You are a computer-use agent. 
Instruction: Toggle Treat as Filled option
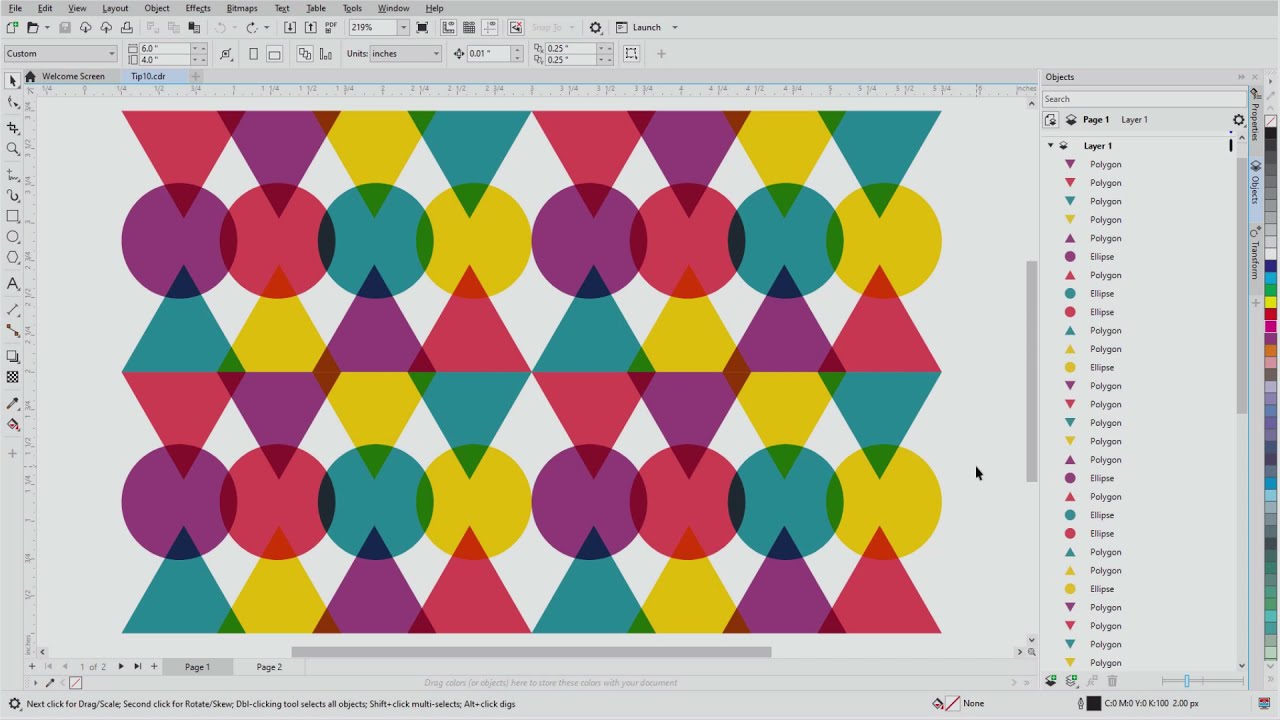click(x=631, y=54)
